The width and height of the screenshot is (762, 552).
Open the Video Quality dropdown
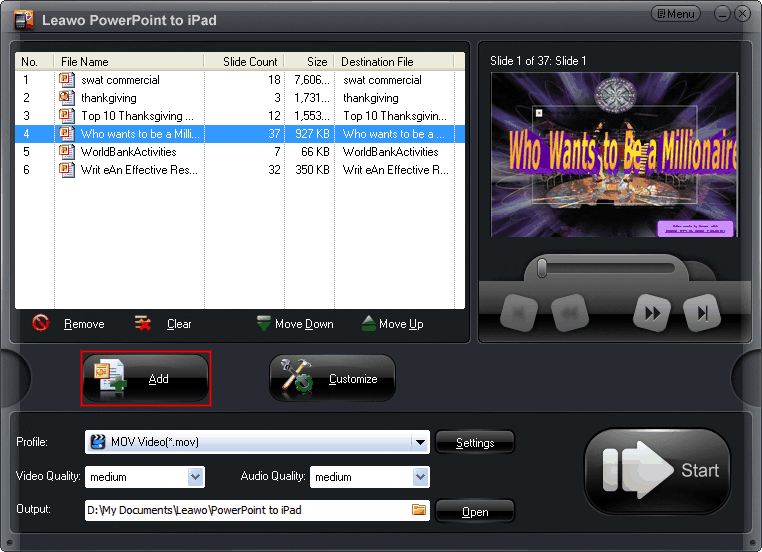pos(195,477)
